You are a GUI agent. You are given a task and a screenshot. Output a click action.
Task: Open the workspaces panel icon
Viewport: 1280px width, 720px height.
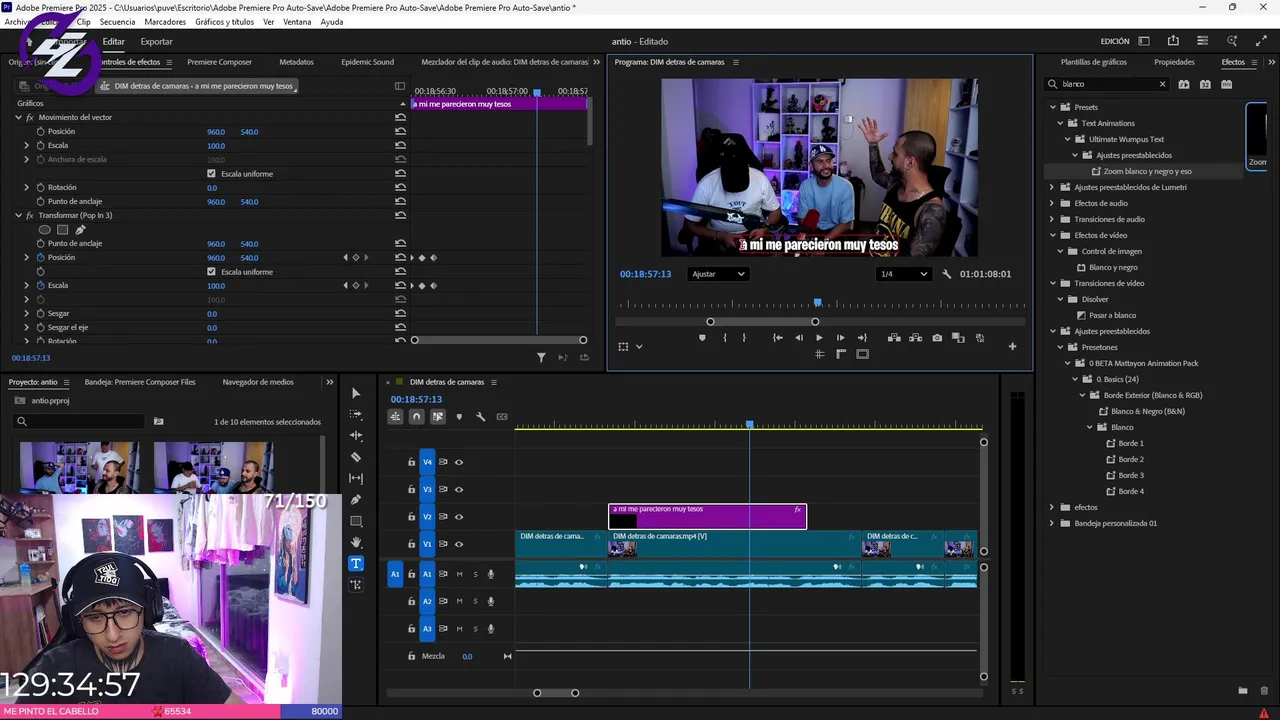point(1144,41)
